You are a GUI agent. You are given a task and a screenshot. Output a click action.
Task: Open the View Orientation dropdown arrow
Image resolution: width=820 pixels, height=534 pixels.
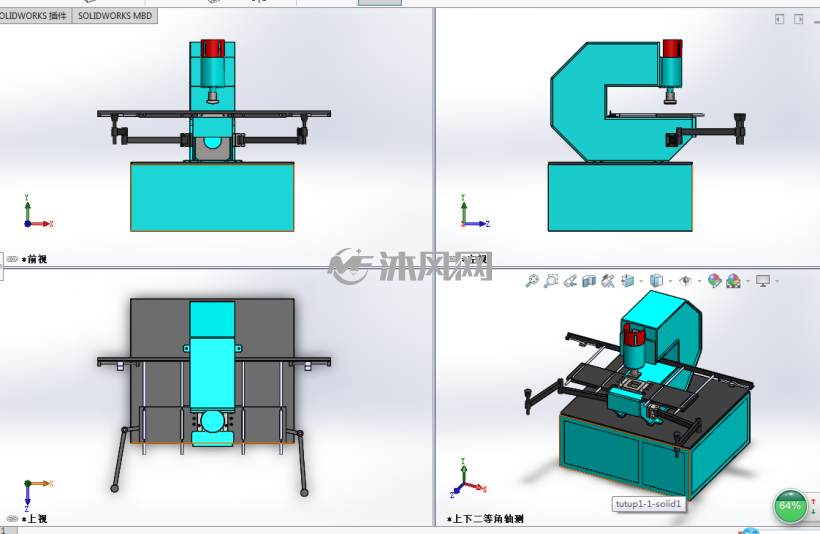[x=641, y=281]
